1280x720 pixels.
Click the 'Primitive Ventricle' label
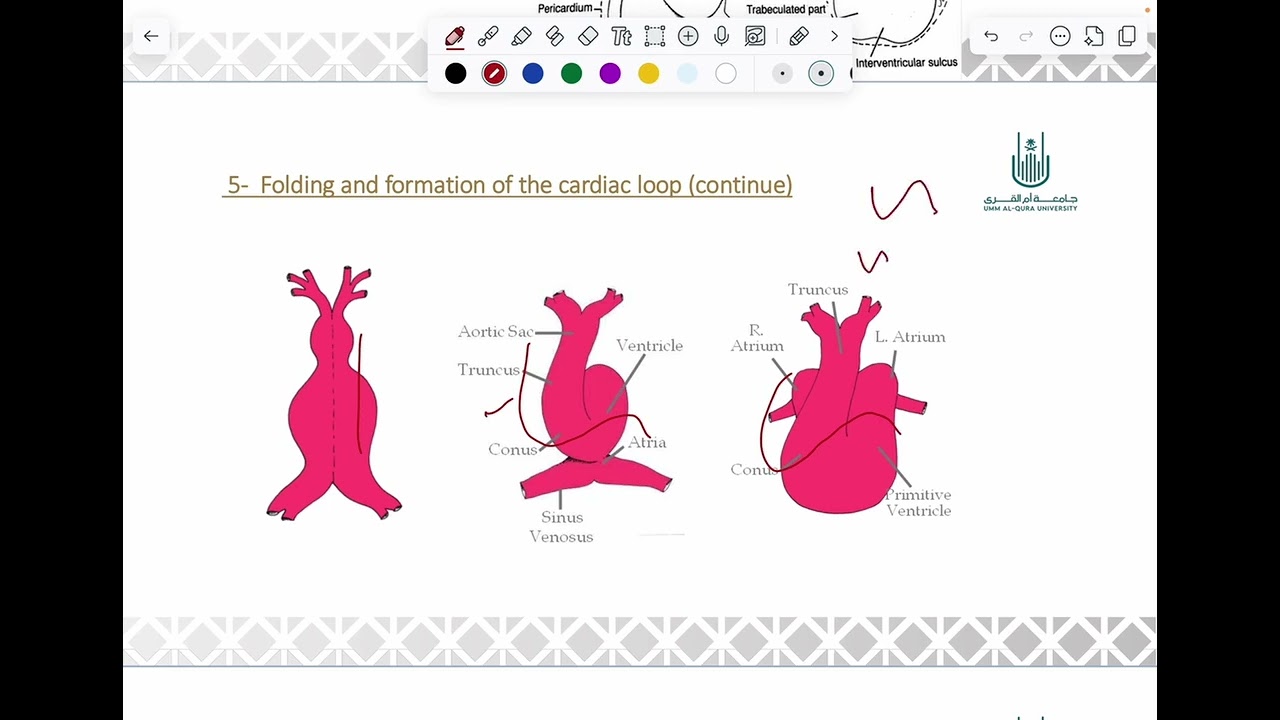point(918,502)
